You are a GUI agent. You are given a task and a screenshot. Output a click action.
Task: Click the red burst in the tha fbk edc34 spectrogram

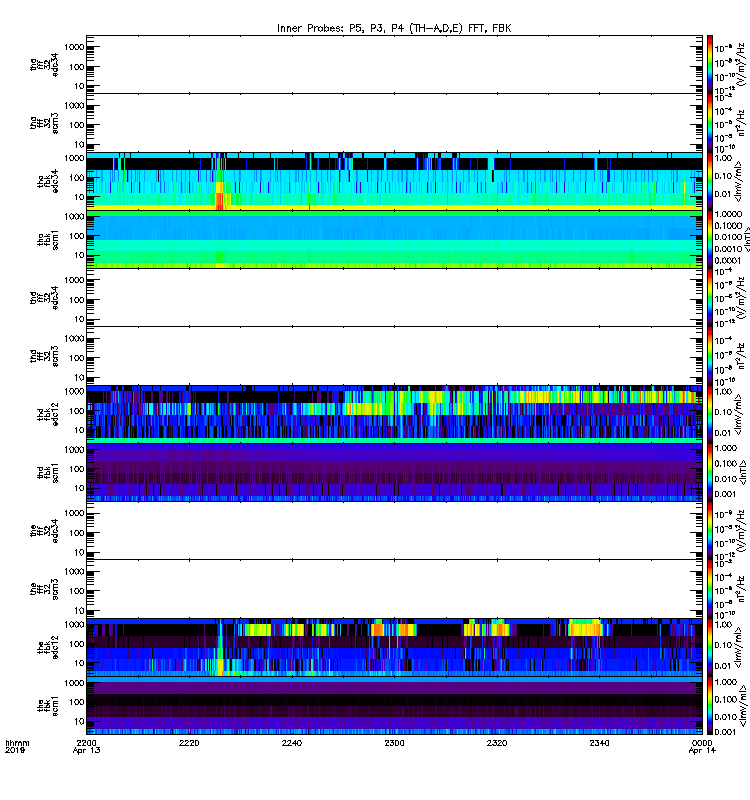pos(219,201)
